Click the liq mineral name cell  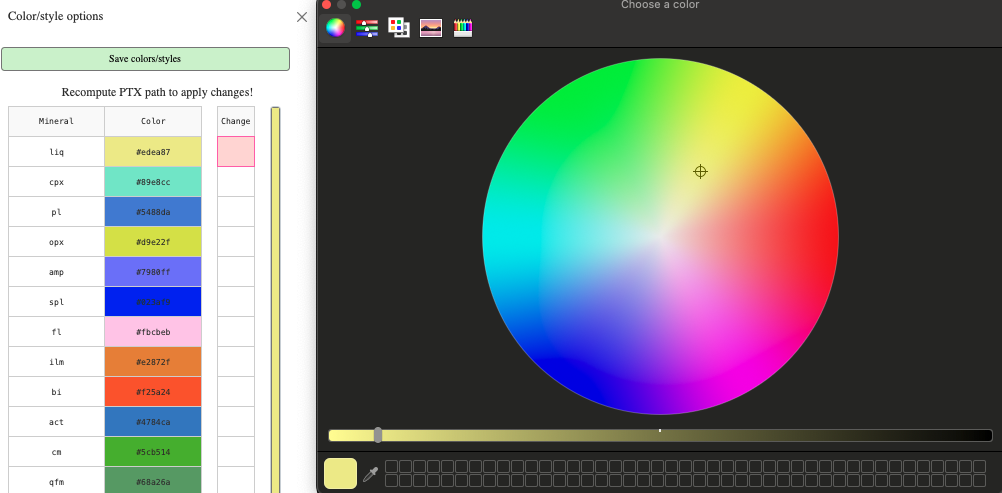[x=56, y=152]
